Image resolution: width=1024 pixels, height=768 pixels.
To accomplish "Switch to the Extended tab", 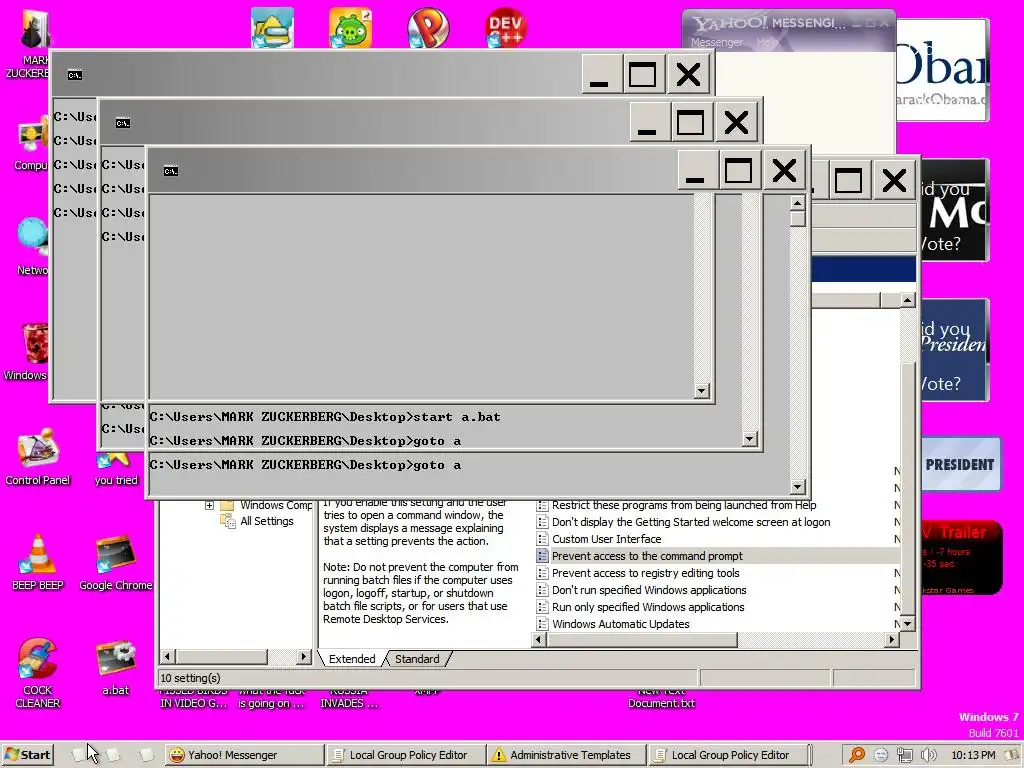I will click(x=351, y=659).
